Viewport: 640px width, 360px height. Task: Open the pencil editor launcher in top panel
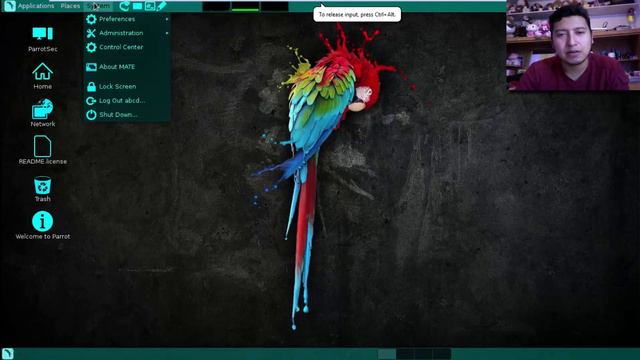(162, 6)
